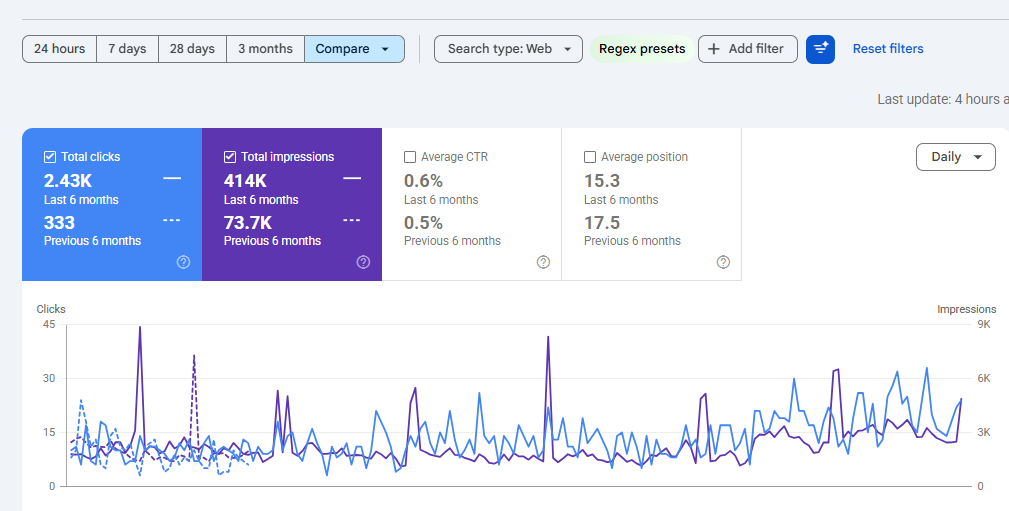Viewport: 1009px width, 511px height.
Task: Click the blue sparkle filter icon button
Action: pyautogui.click(x=820, y=49)
